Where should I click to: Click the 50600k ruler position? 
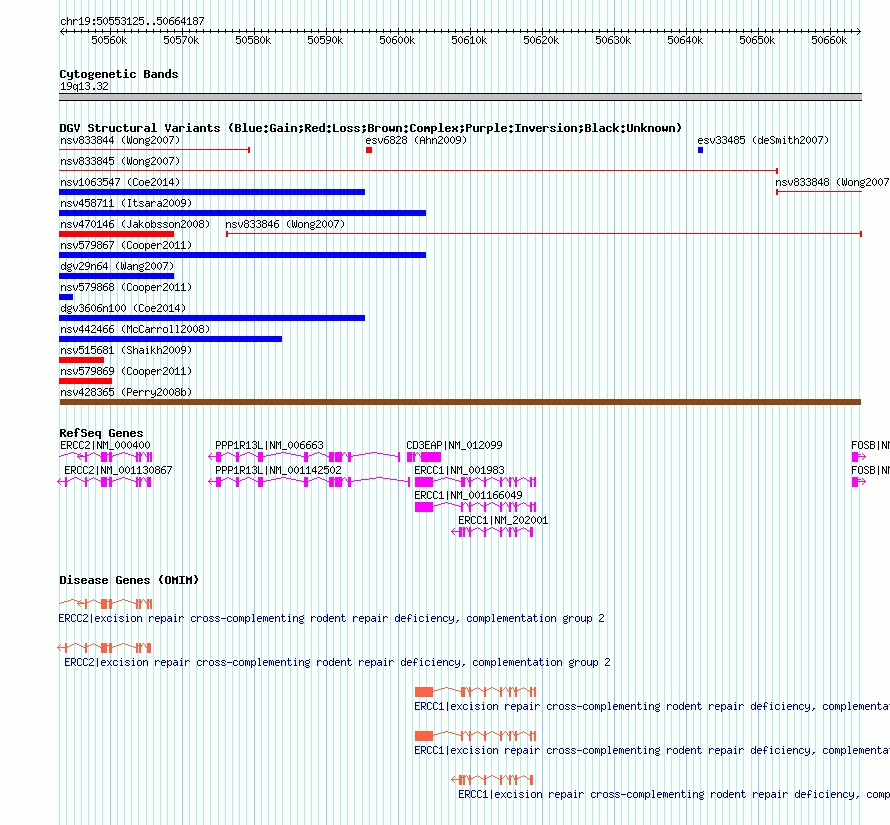[x=397, y=40]
